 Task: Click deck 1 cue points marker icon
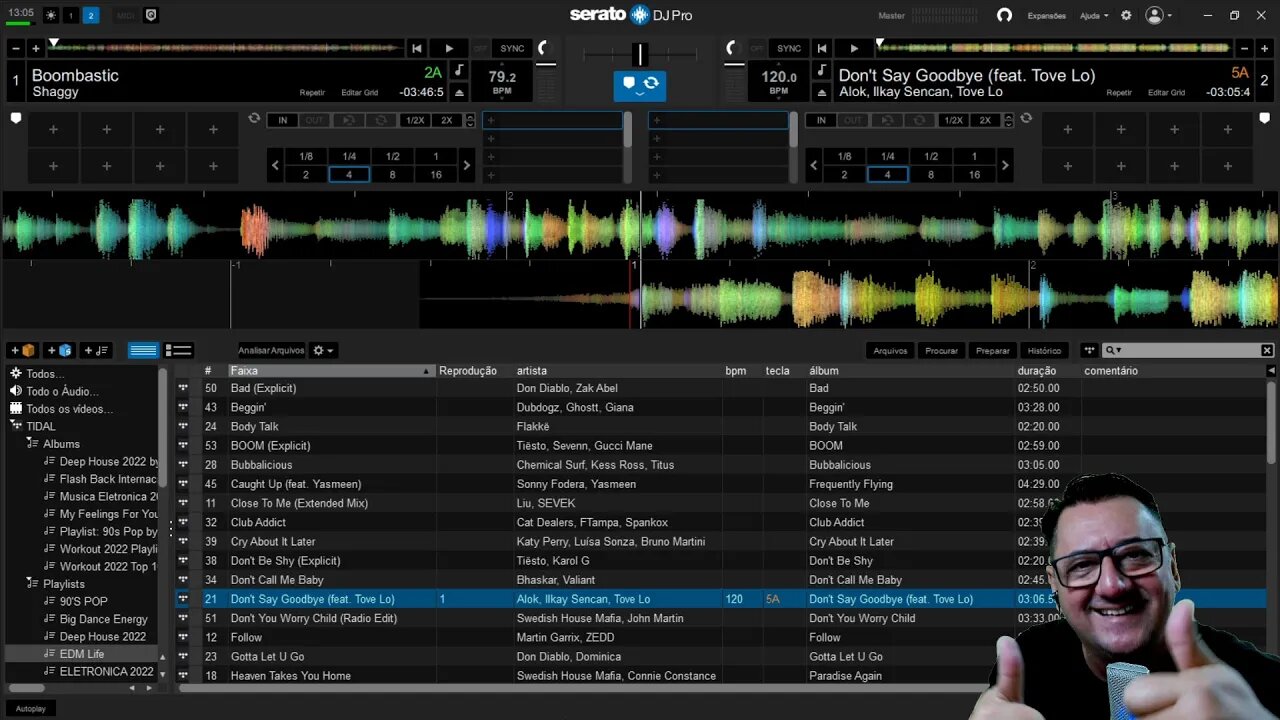click(x=16, y=118)
